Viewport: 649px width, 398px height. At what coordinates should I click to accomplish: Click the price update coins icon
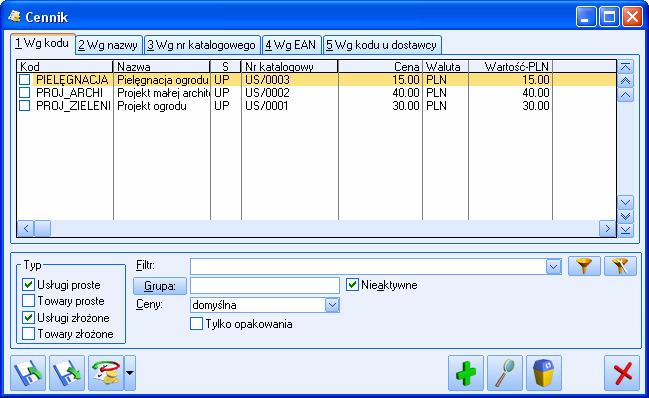coord(106,373)
